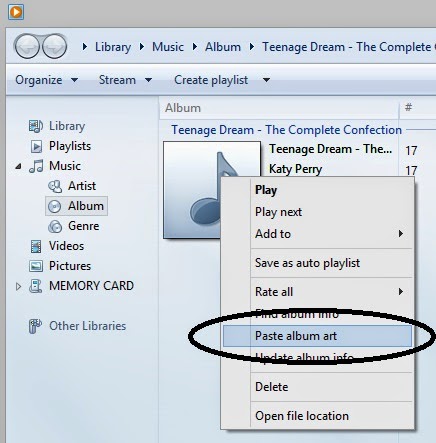Go back with the Back arrow button
Screen dimensions: 436x443
click(x=27, y=46)
